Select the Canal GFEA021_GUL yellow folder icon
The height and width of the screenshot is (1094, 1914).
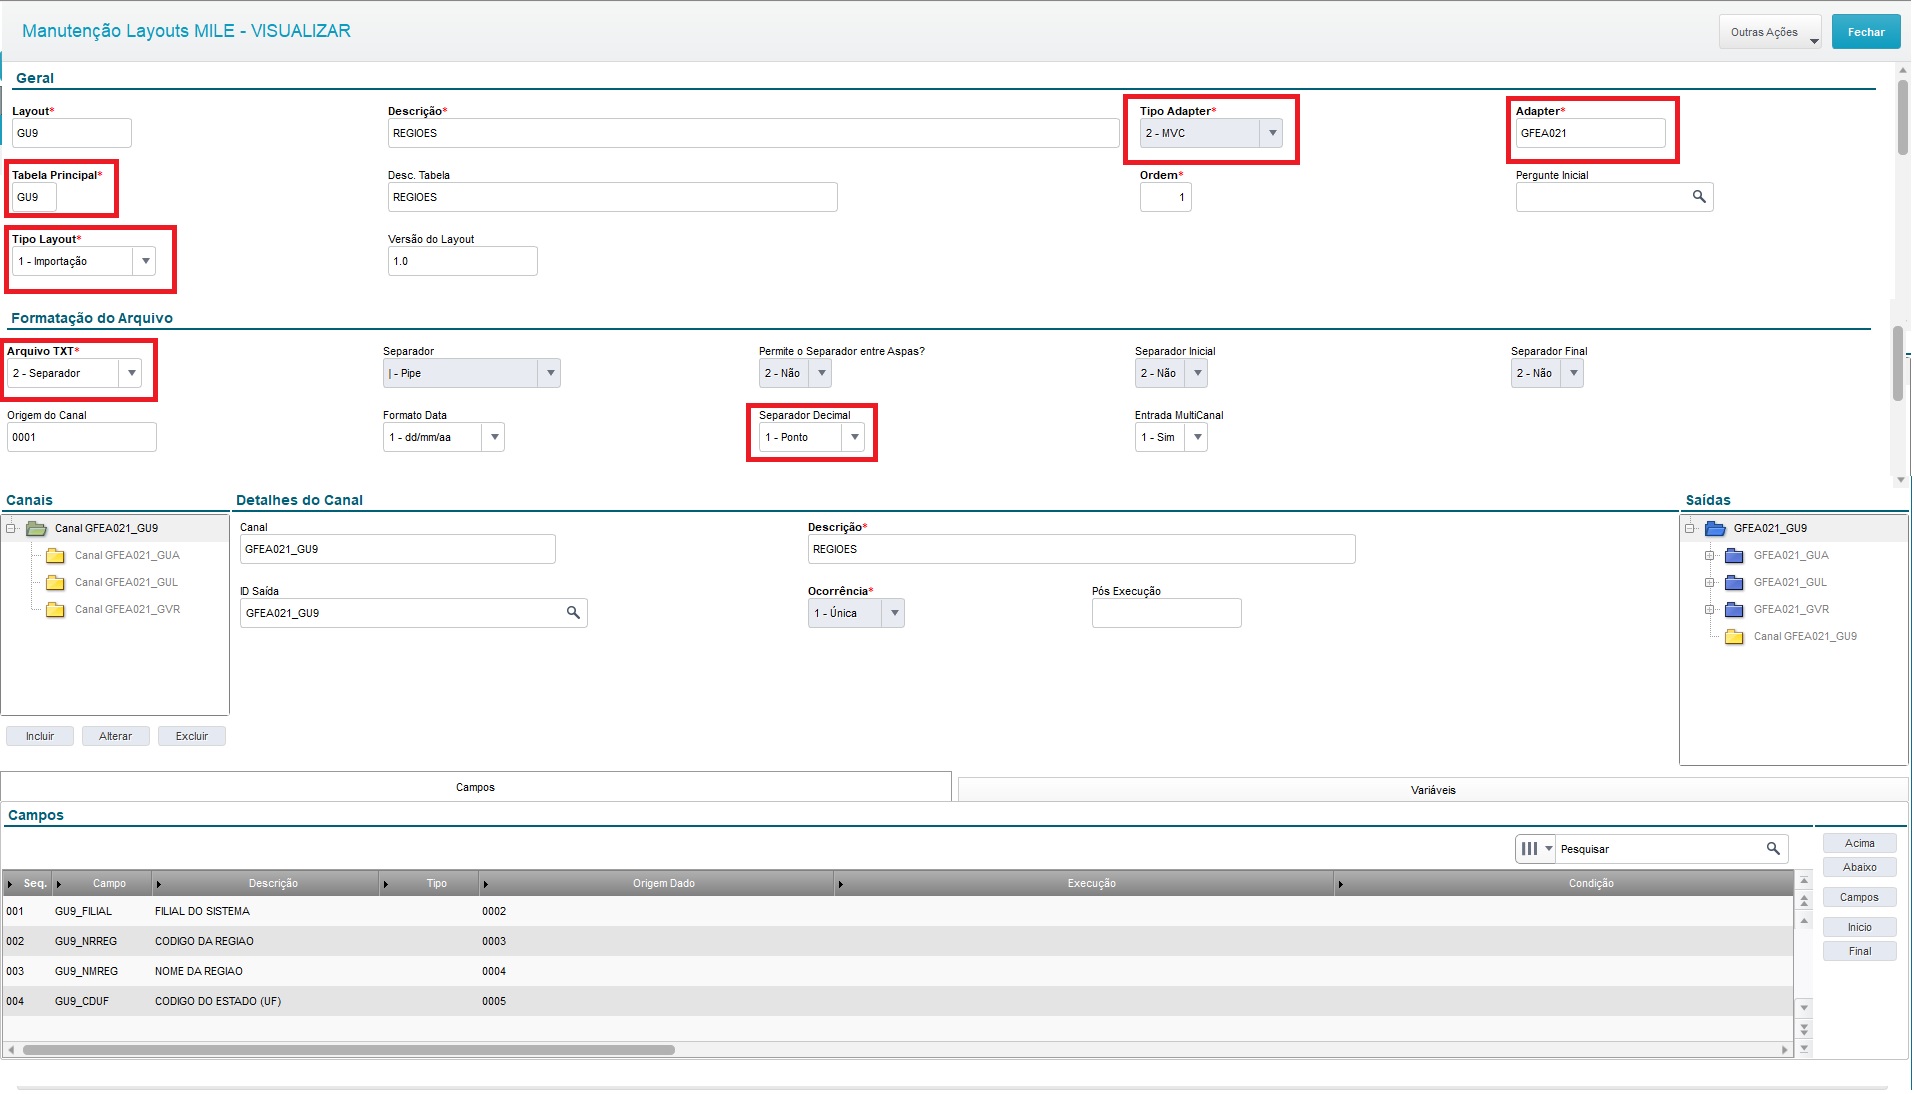pos(56,582)
